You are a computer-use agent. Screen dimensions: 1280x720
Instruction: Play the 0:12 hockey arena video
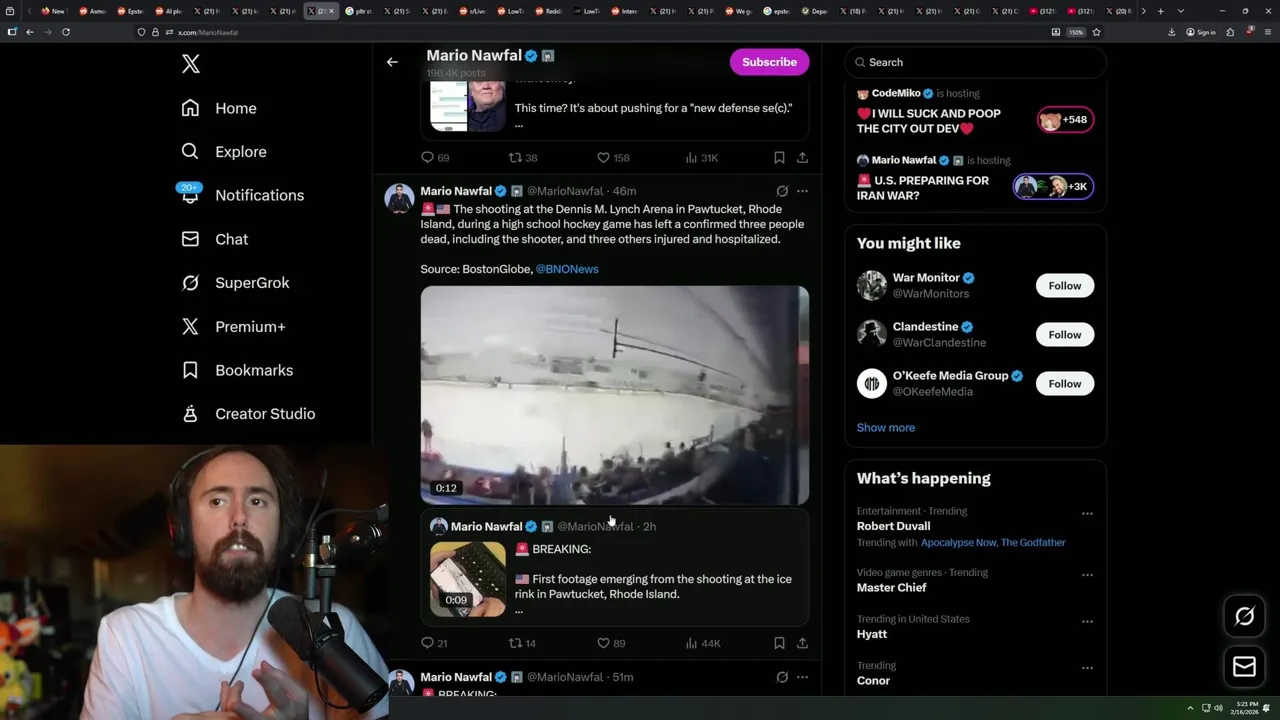[614, 395]
